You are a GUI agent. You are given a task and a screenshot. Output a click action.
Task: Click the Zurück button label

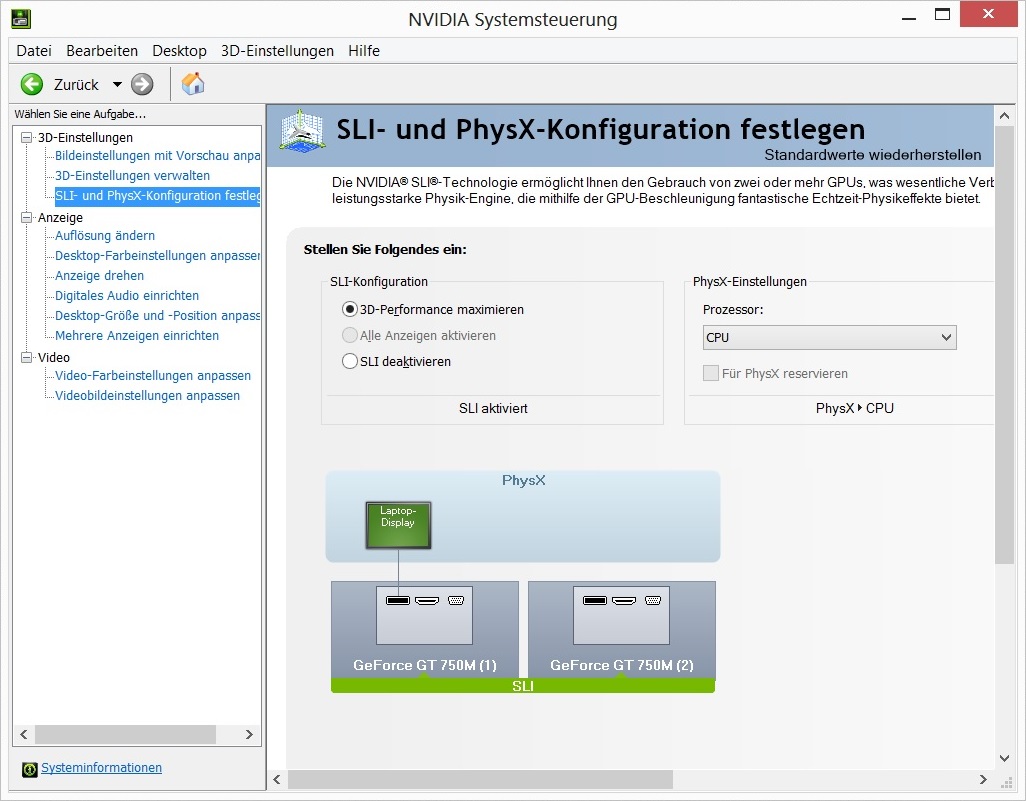click(76, 85)
